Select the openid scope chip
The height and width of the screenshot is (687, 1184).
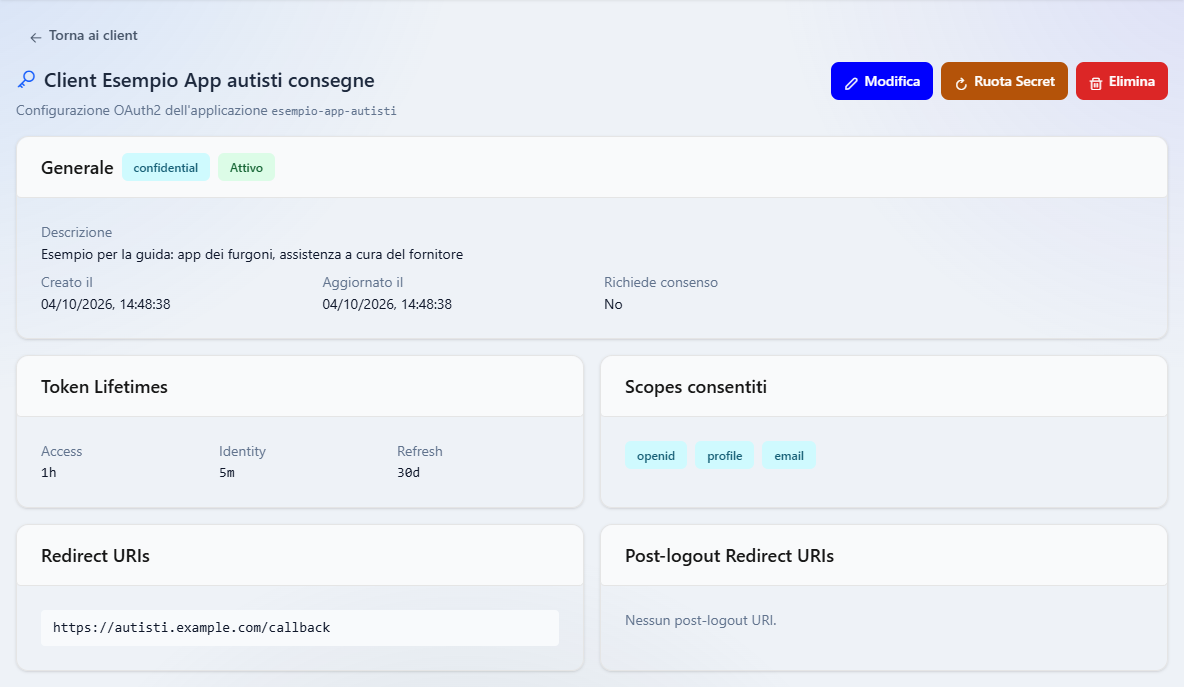click(655, 455)
